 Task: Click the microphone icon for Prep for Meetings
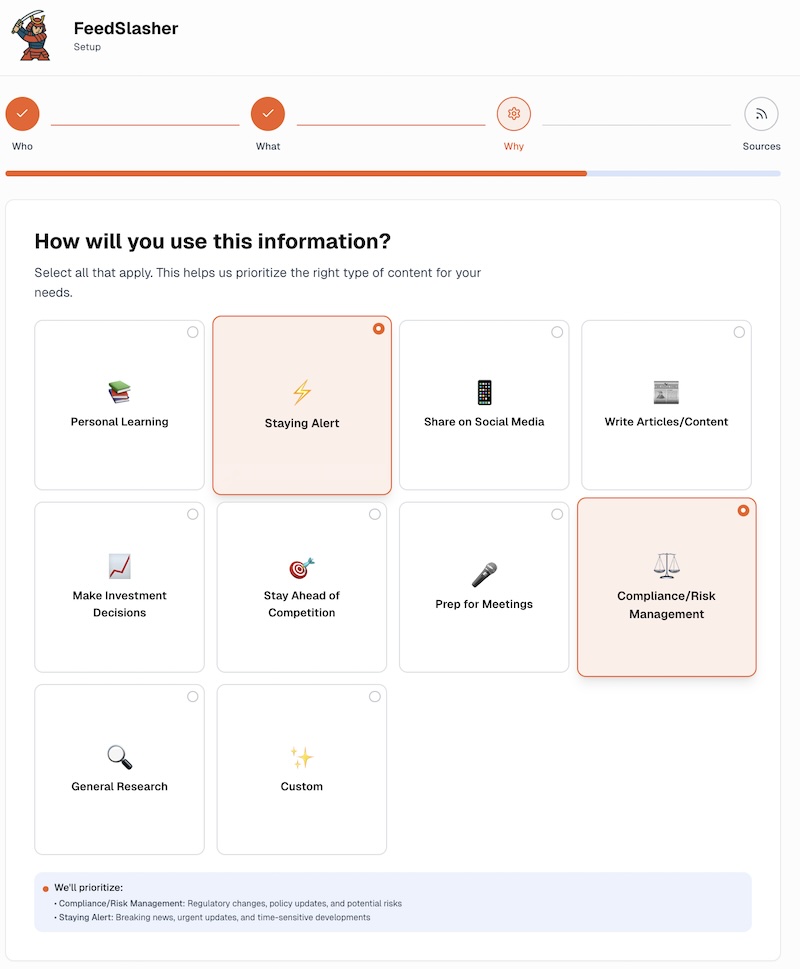[x=484, y=575]
